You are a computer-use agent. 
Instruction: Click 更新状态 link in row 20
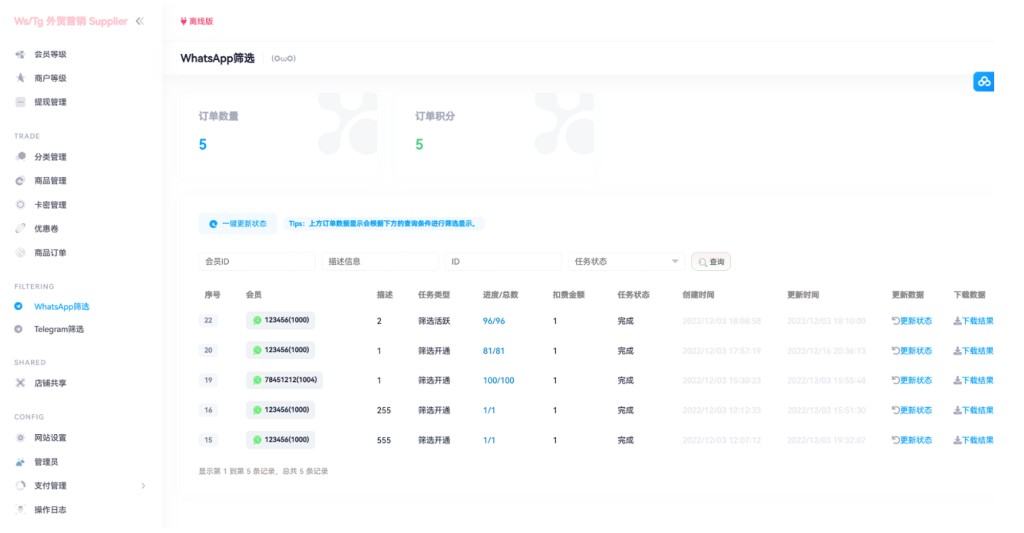coord(912,351)
